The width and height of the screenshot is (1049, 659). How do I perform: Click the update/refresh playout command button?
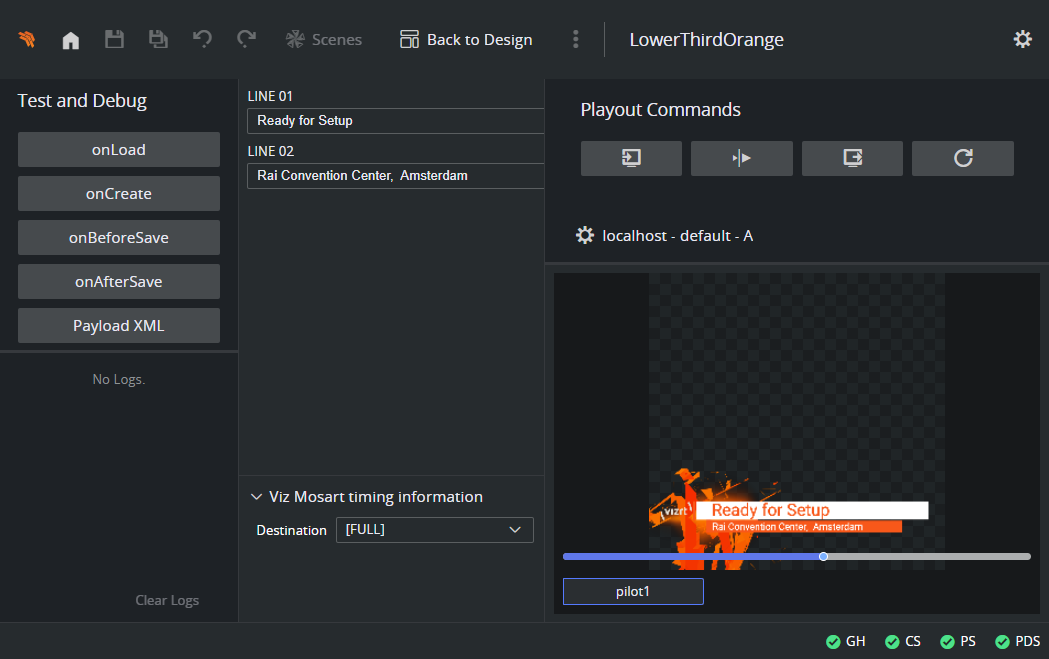click(x=962, y=158)
